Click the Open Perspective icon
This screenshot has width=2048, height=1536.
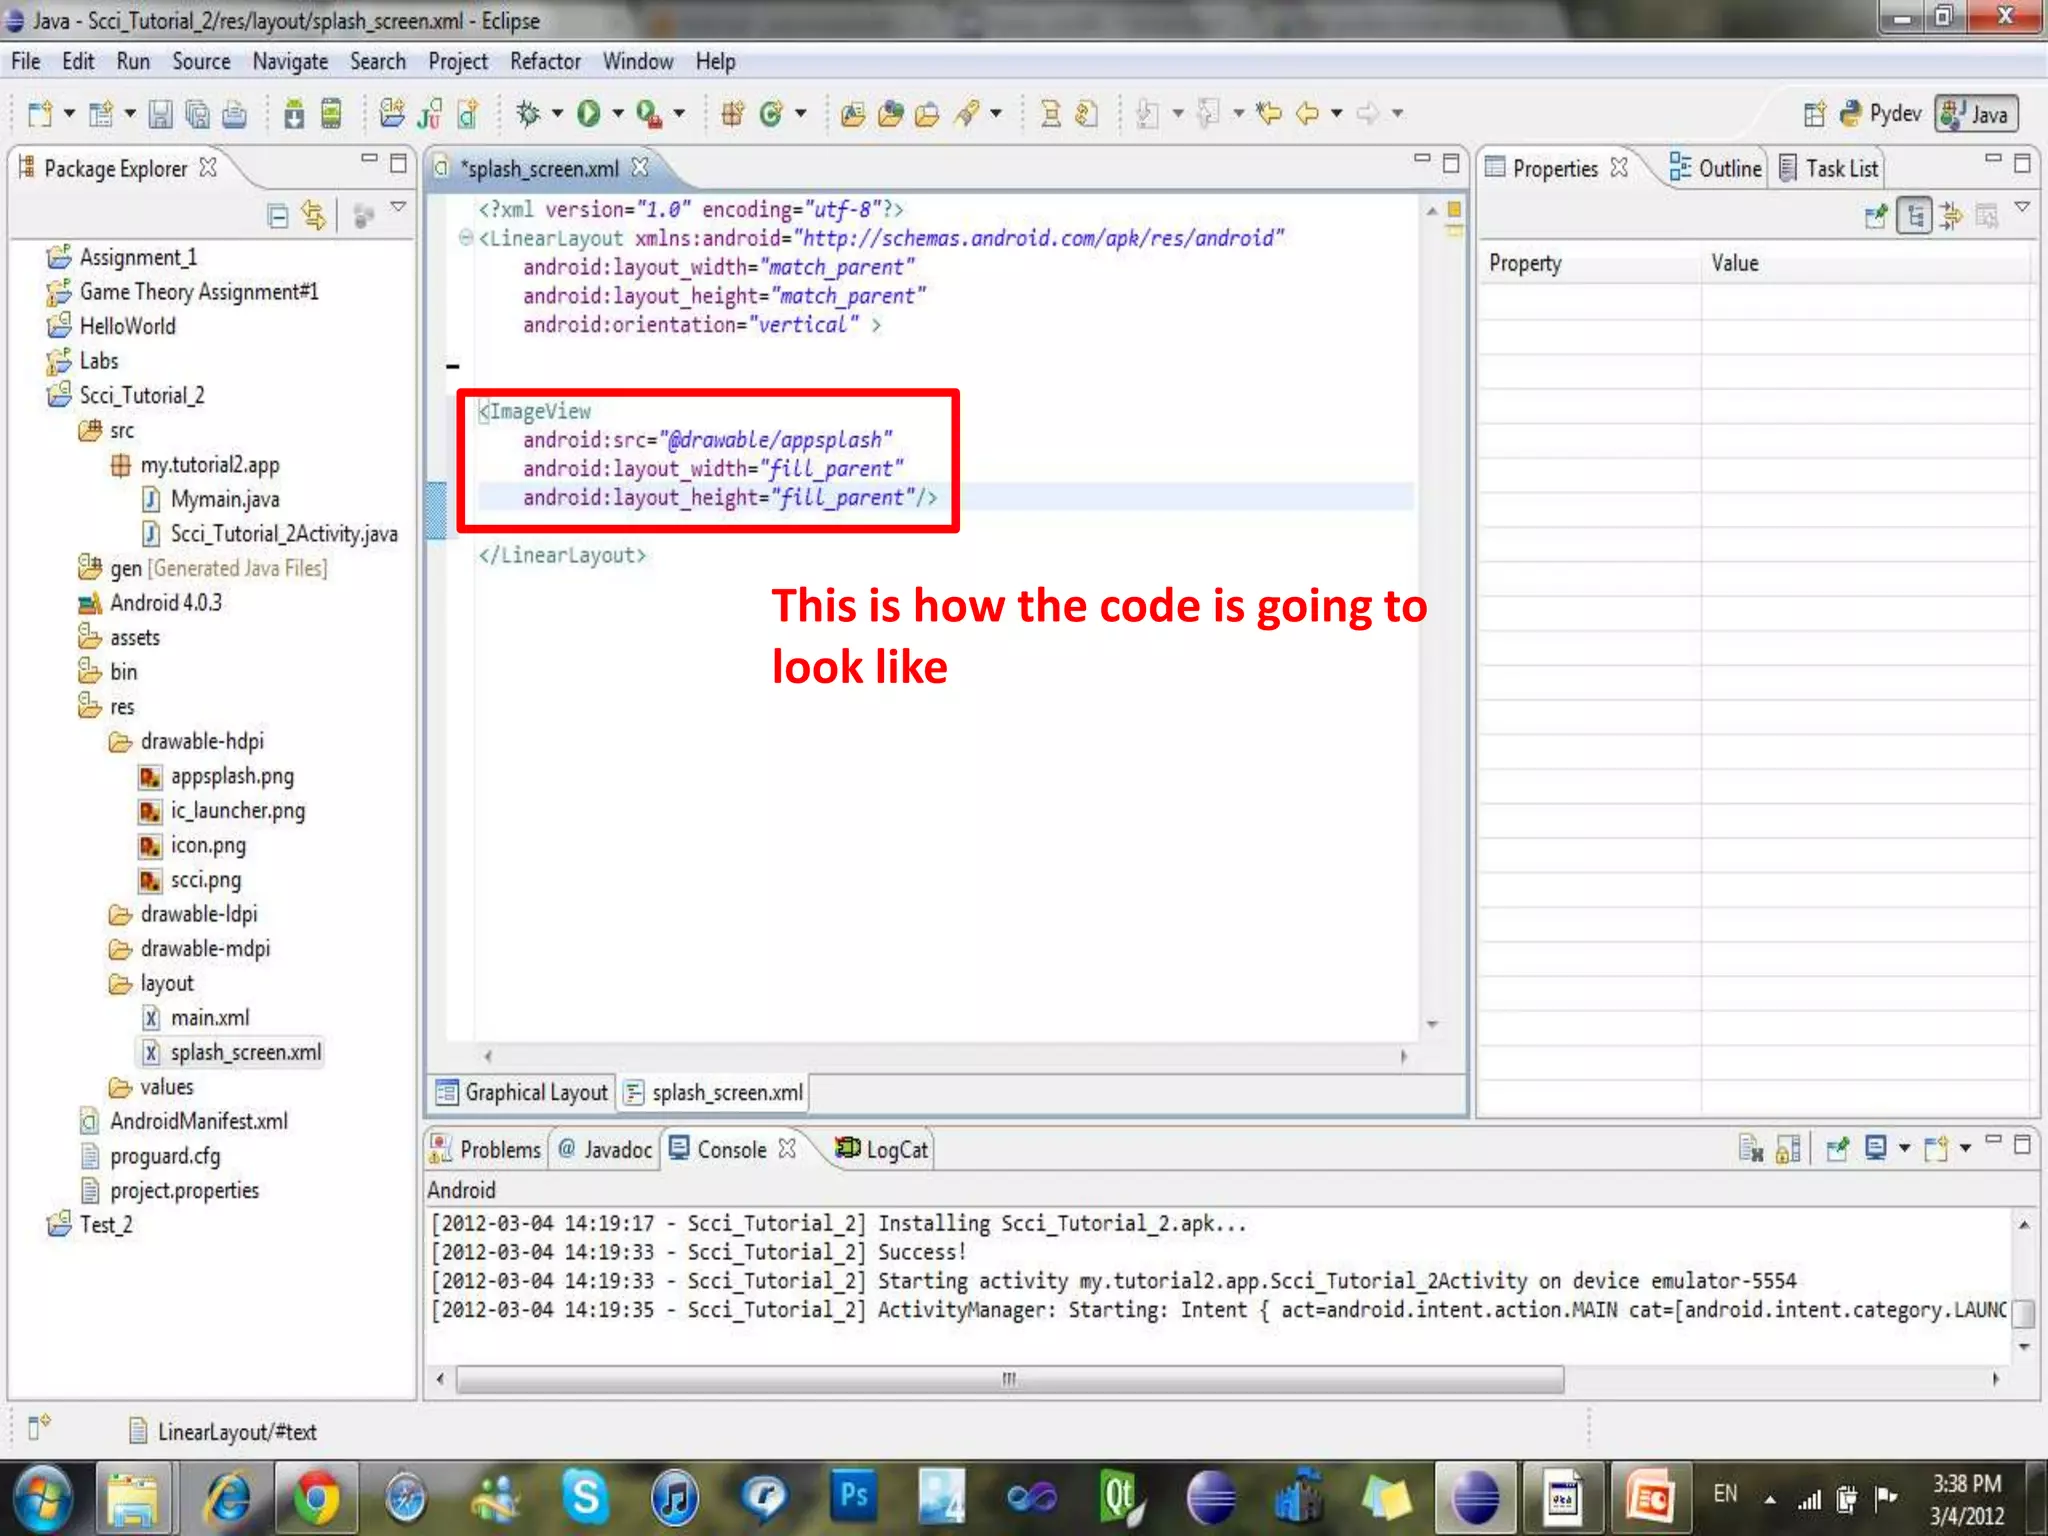coord(1815,114)
